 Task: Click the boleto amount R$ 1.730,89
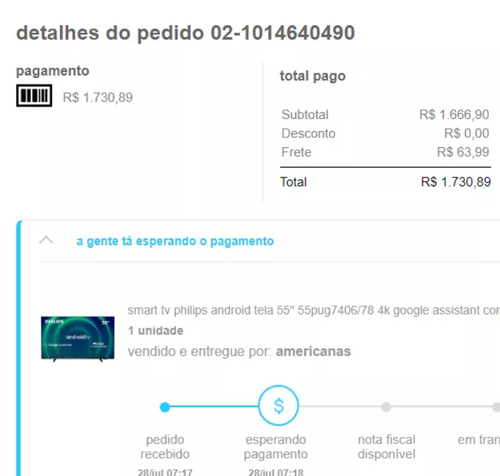(98, 97)
